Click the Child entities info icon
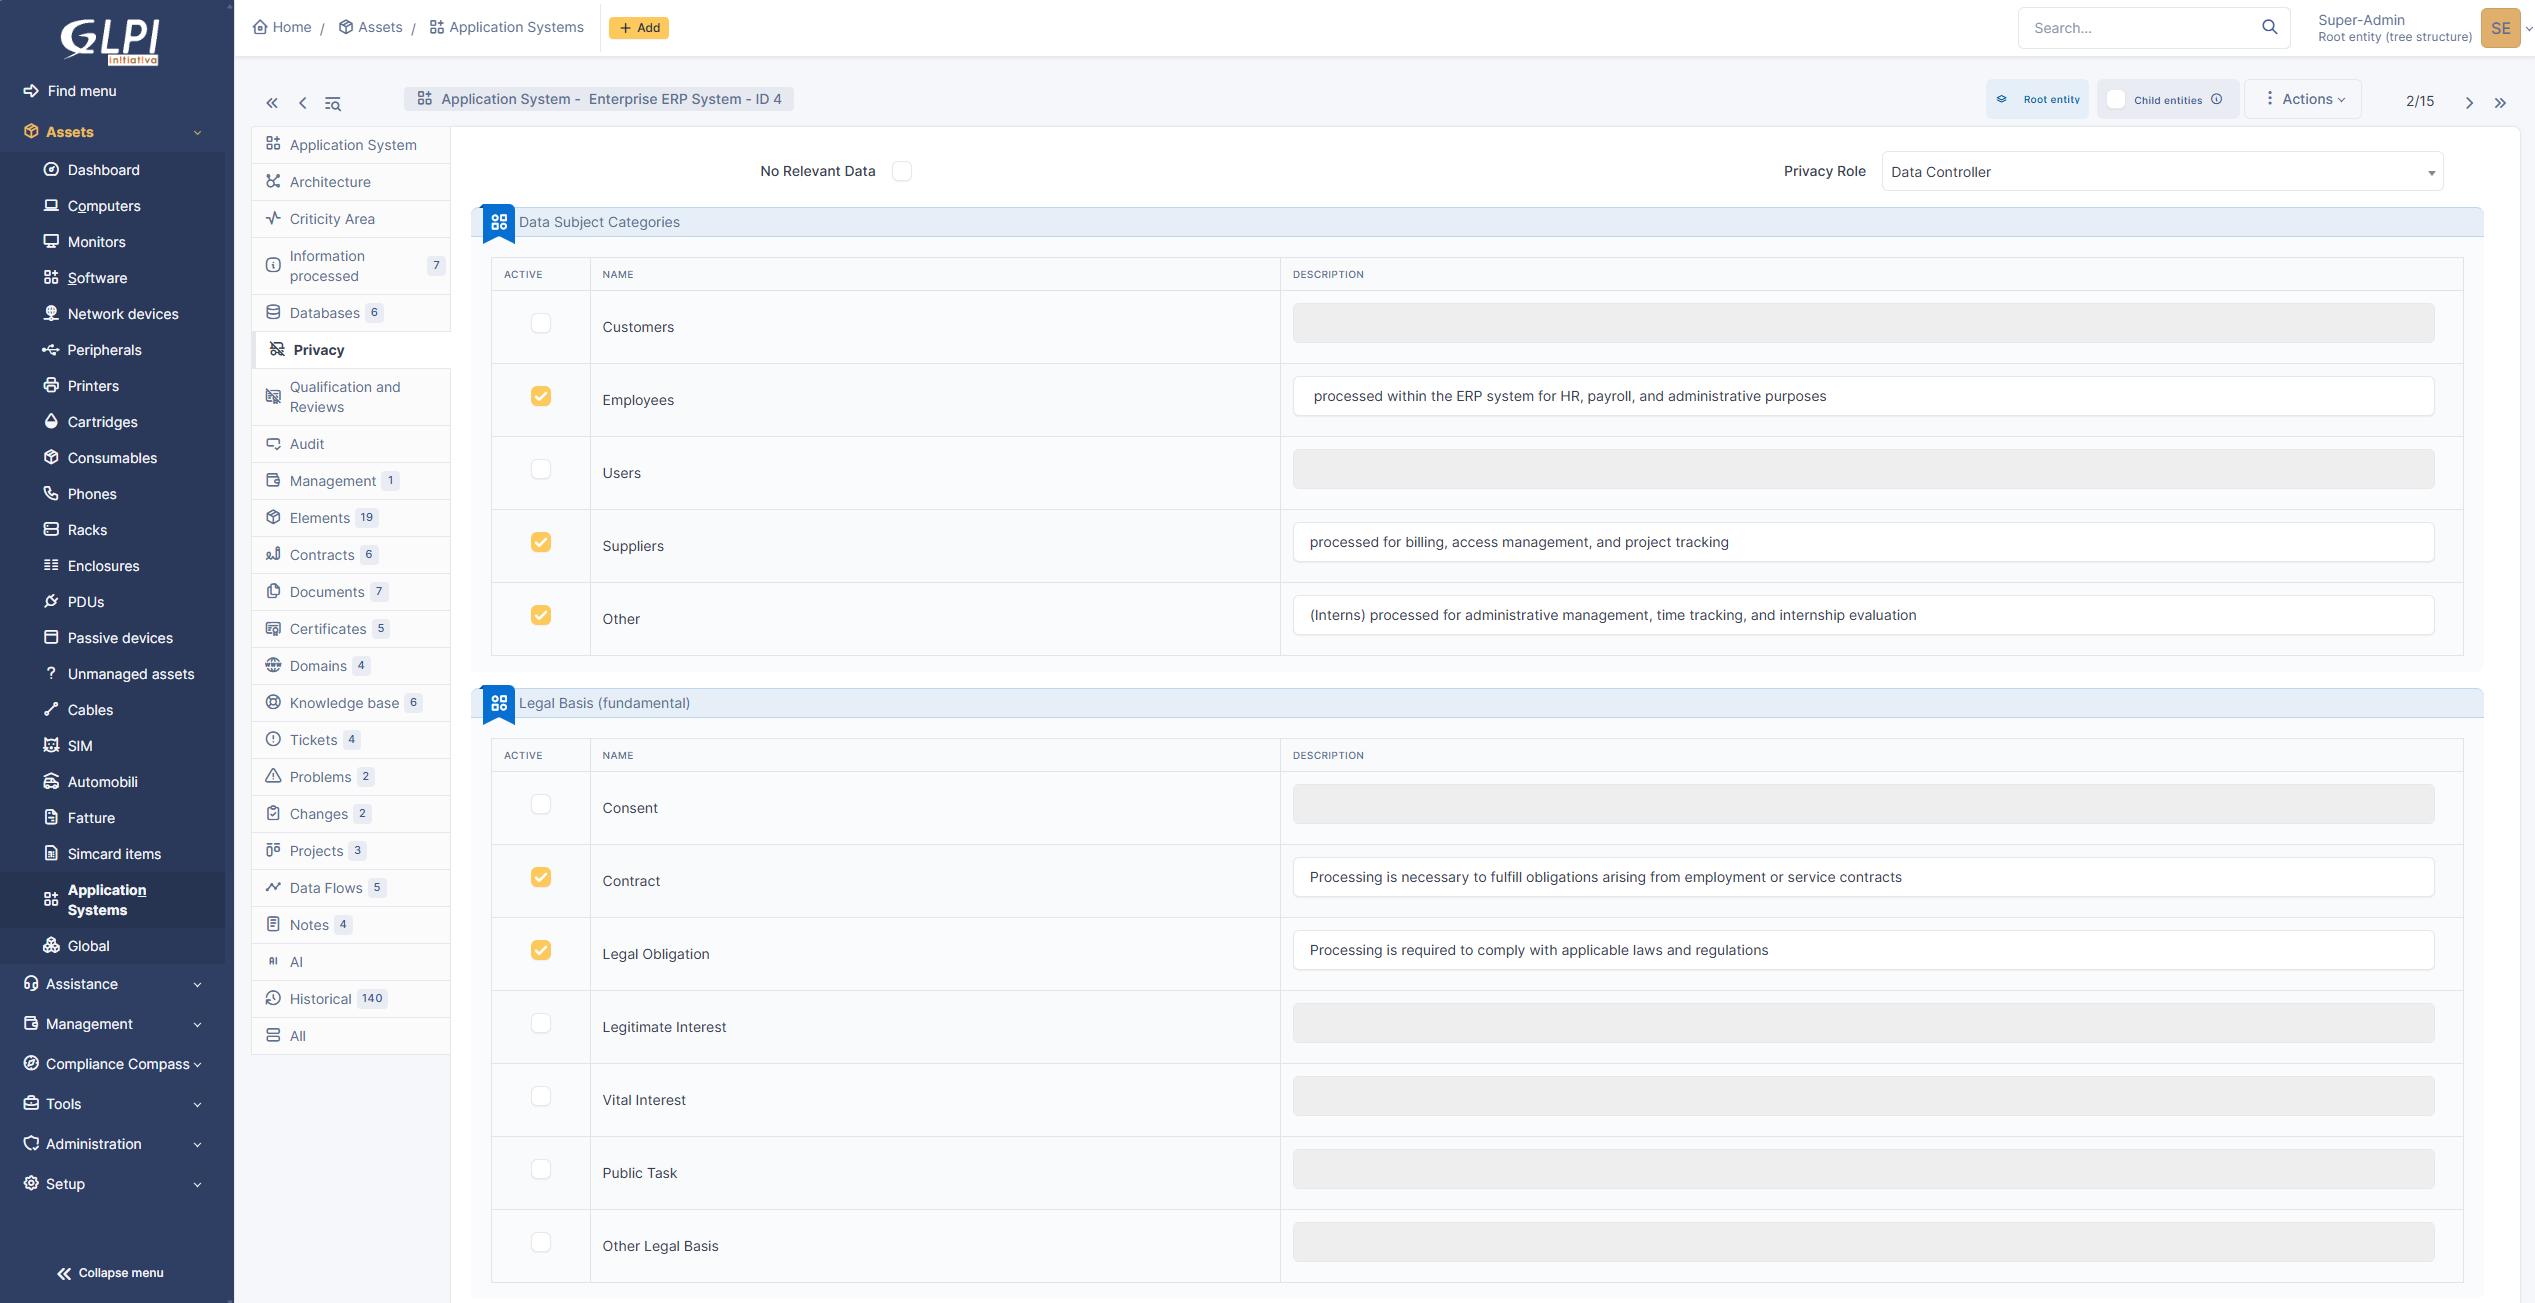This screenshot has height=1303, width=2535. coord(2217,99)
